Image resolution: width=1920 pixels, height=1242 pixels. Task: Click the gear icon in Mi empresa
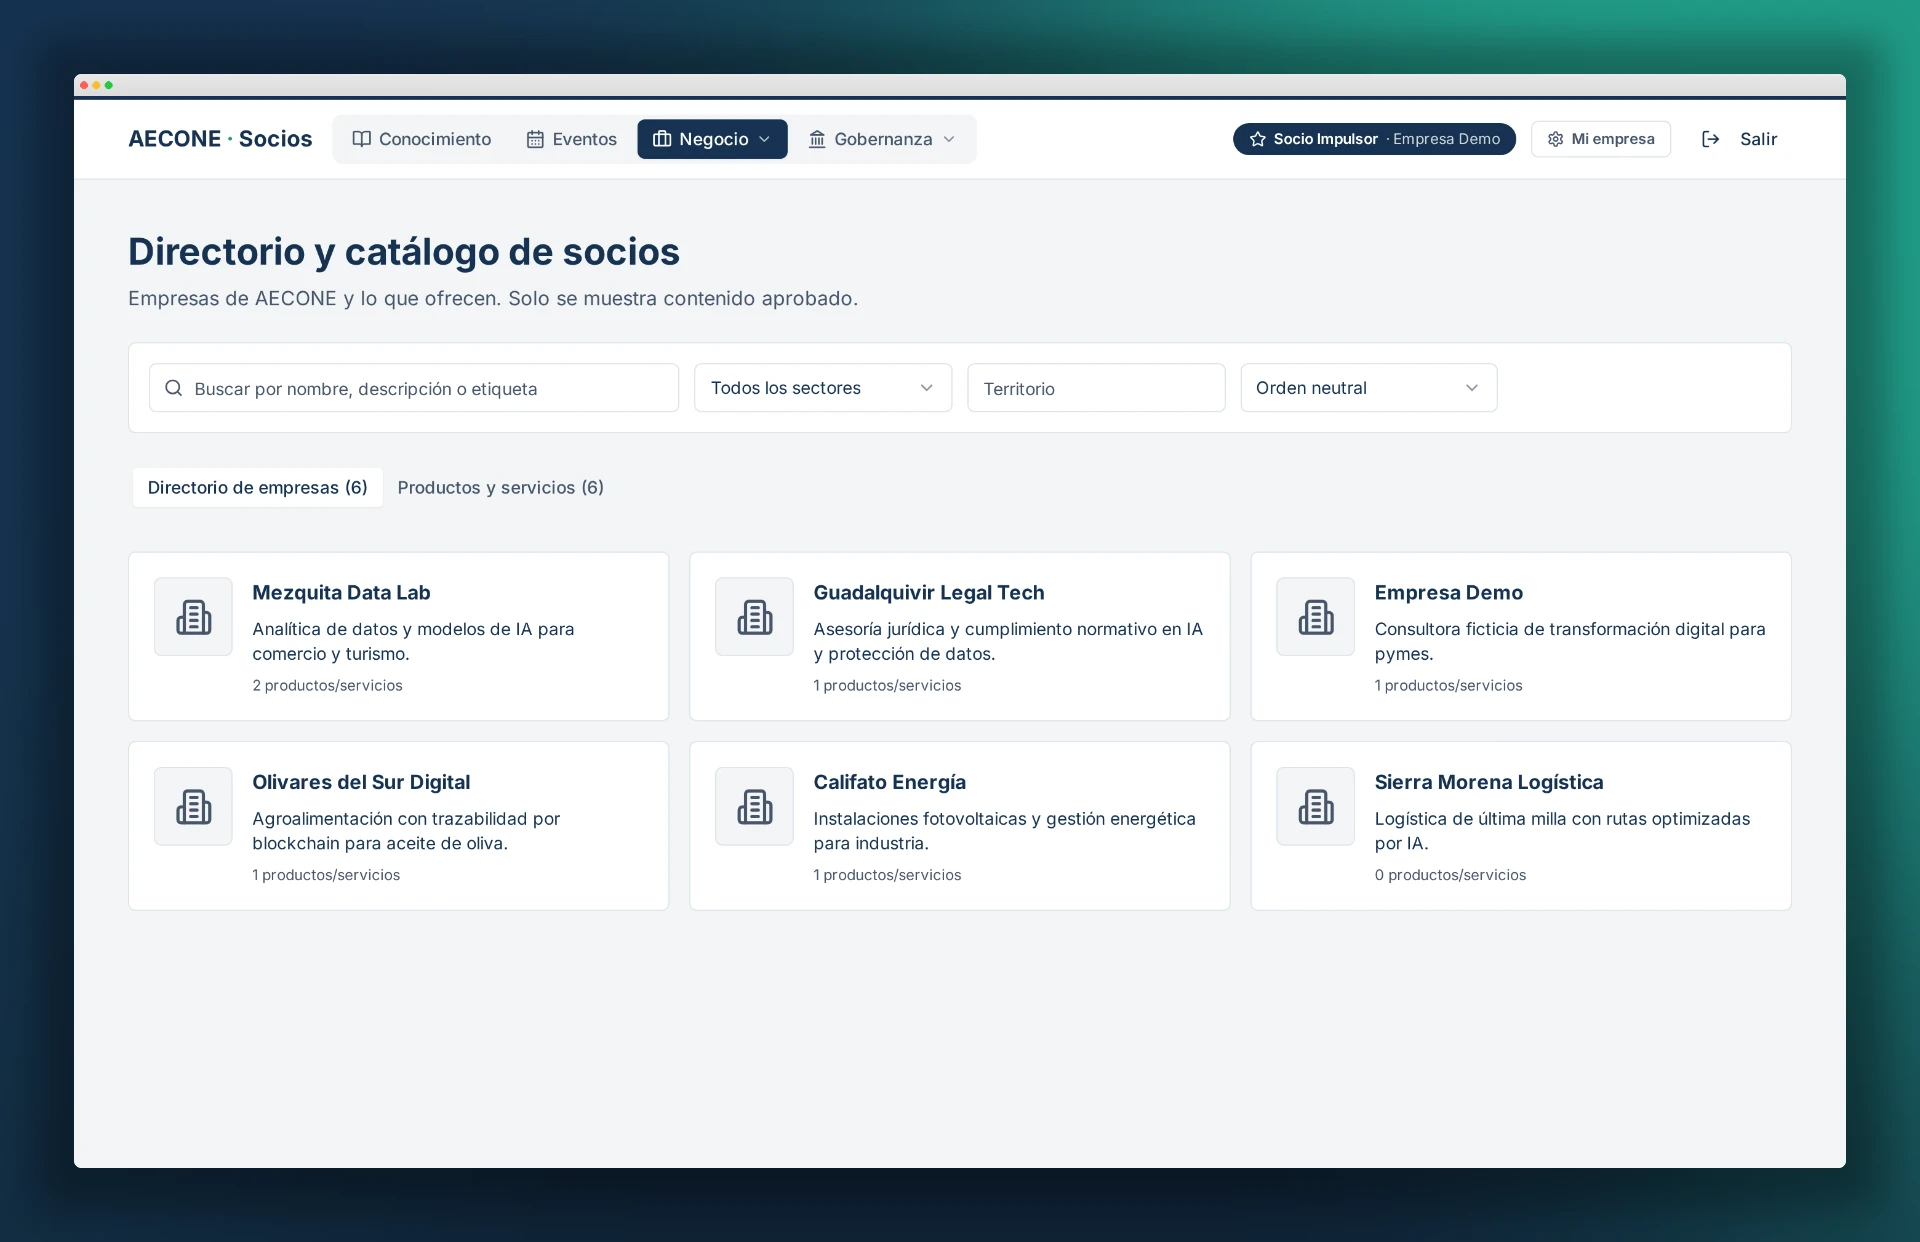pyautogui.click(x=1556, y=139)
